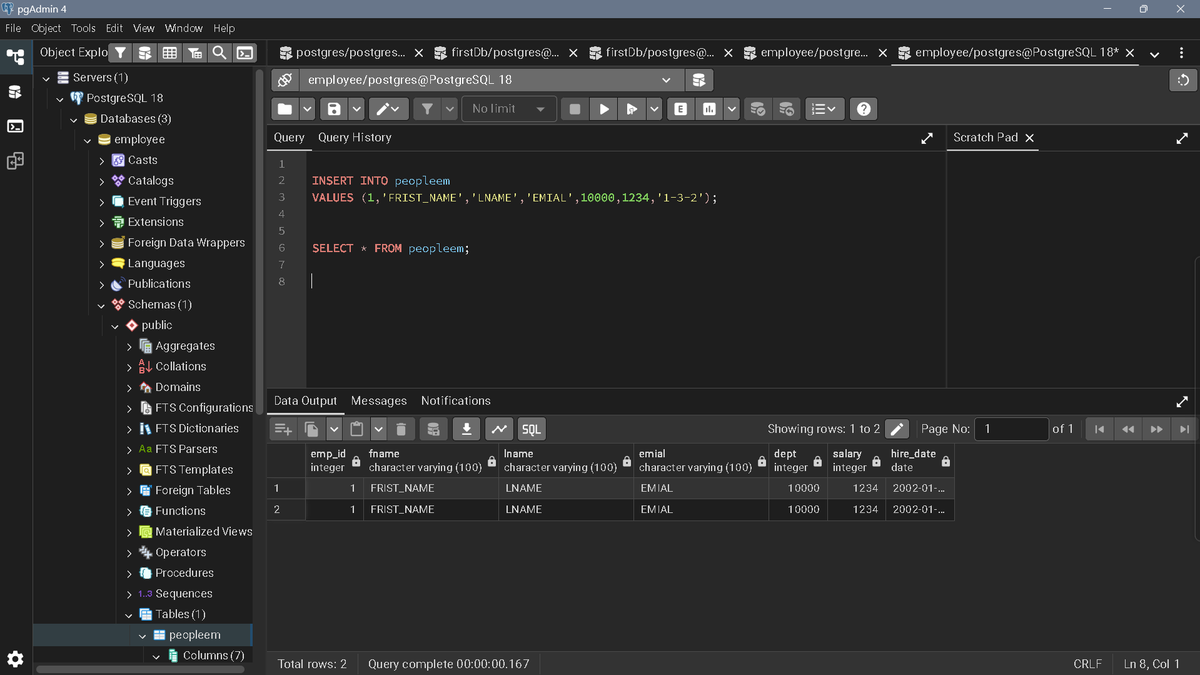
Task: Open dropdown arrow beside Save File button
Action: coord(354,108)
